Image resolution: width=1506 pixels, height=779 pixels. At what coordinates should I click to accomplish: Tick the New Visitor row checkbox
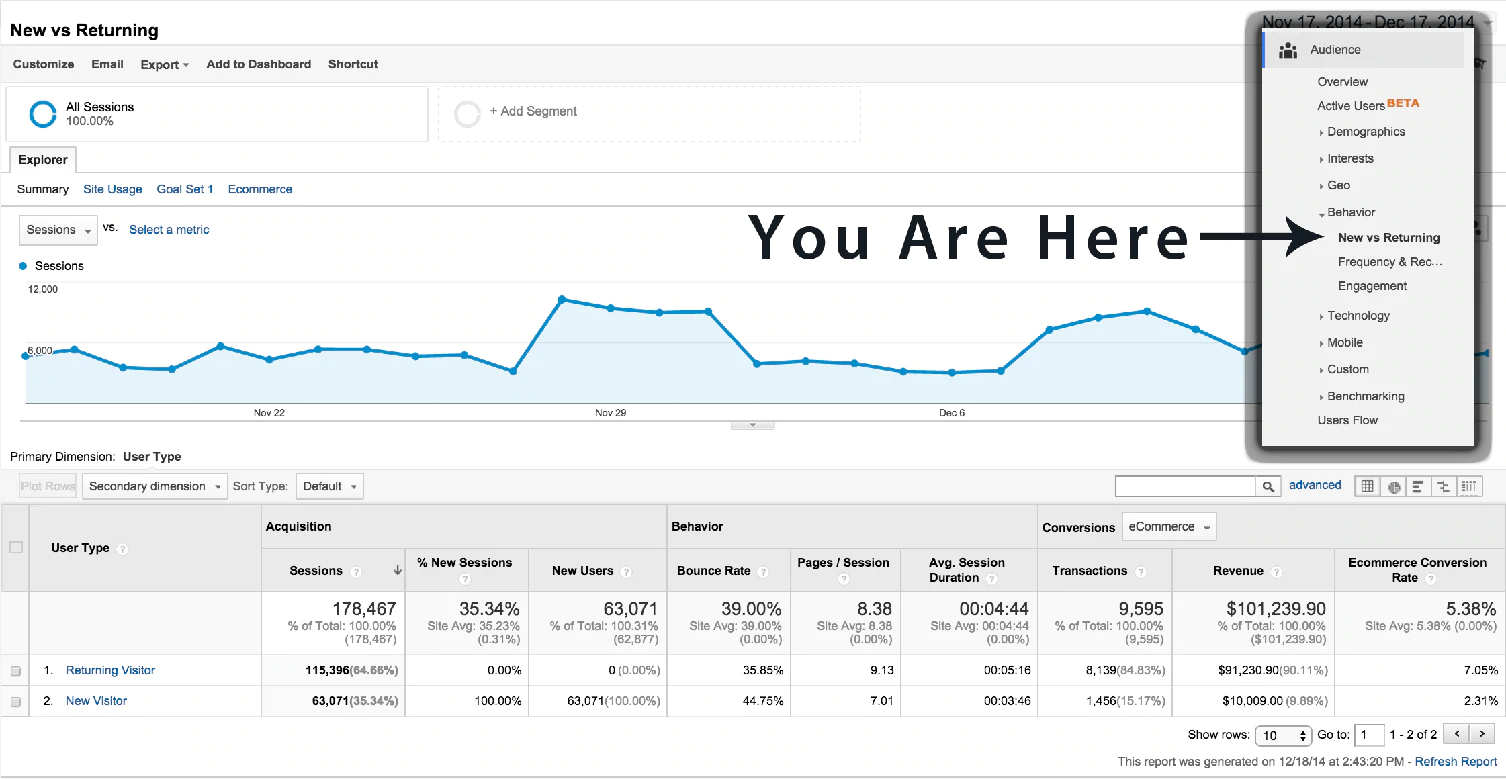pyautogui.click(x=15, y=702)
